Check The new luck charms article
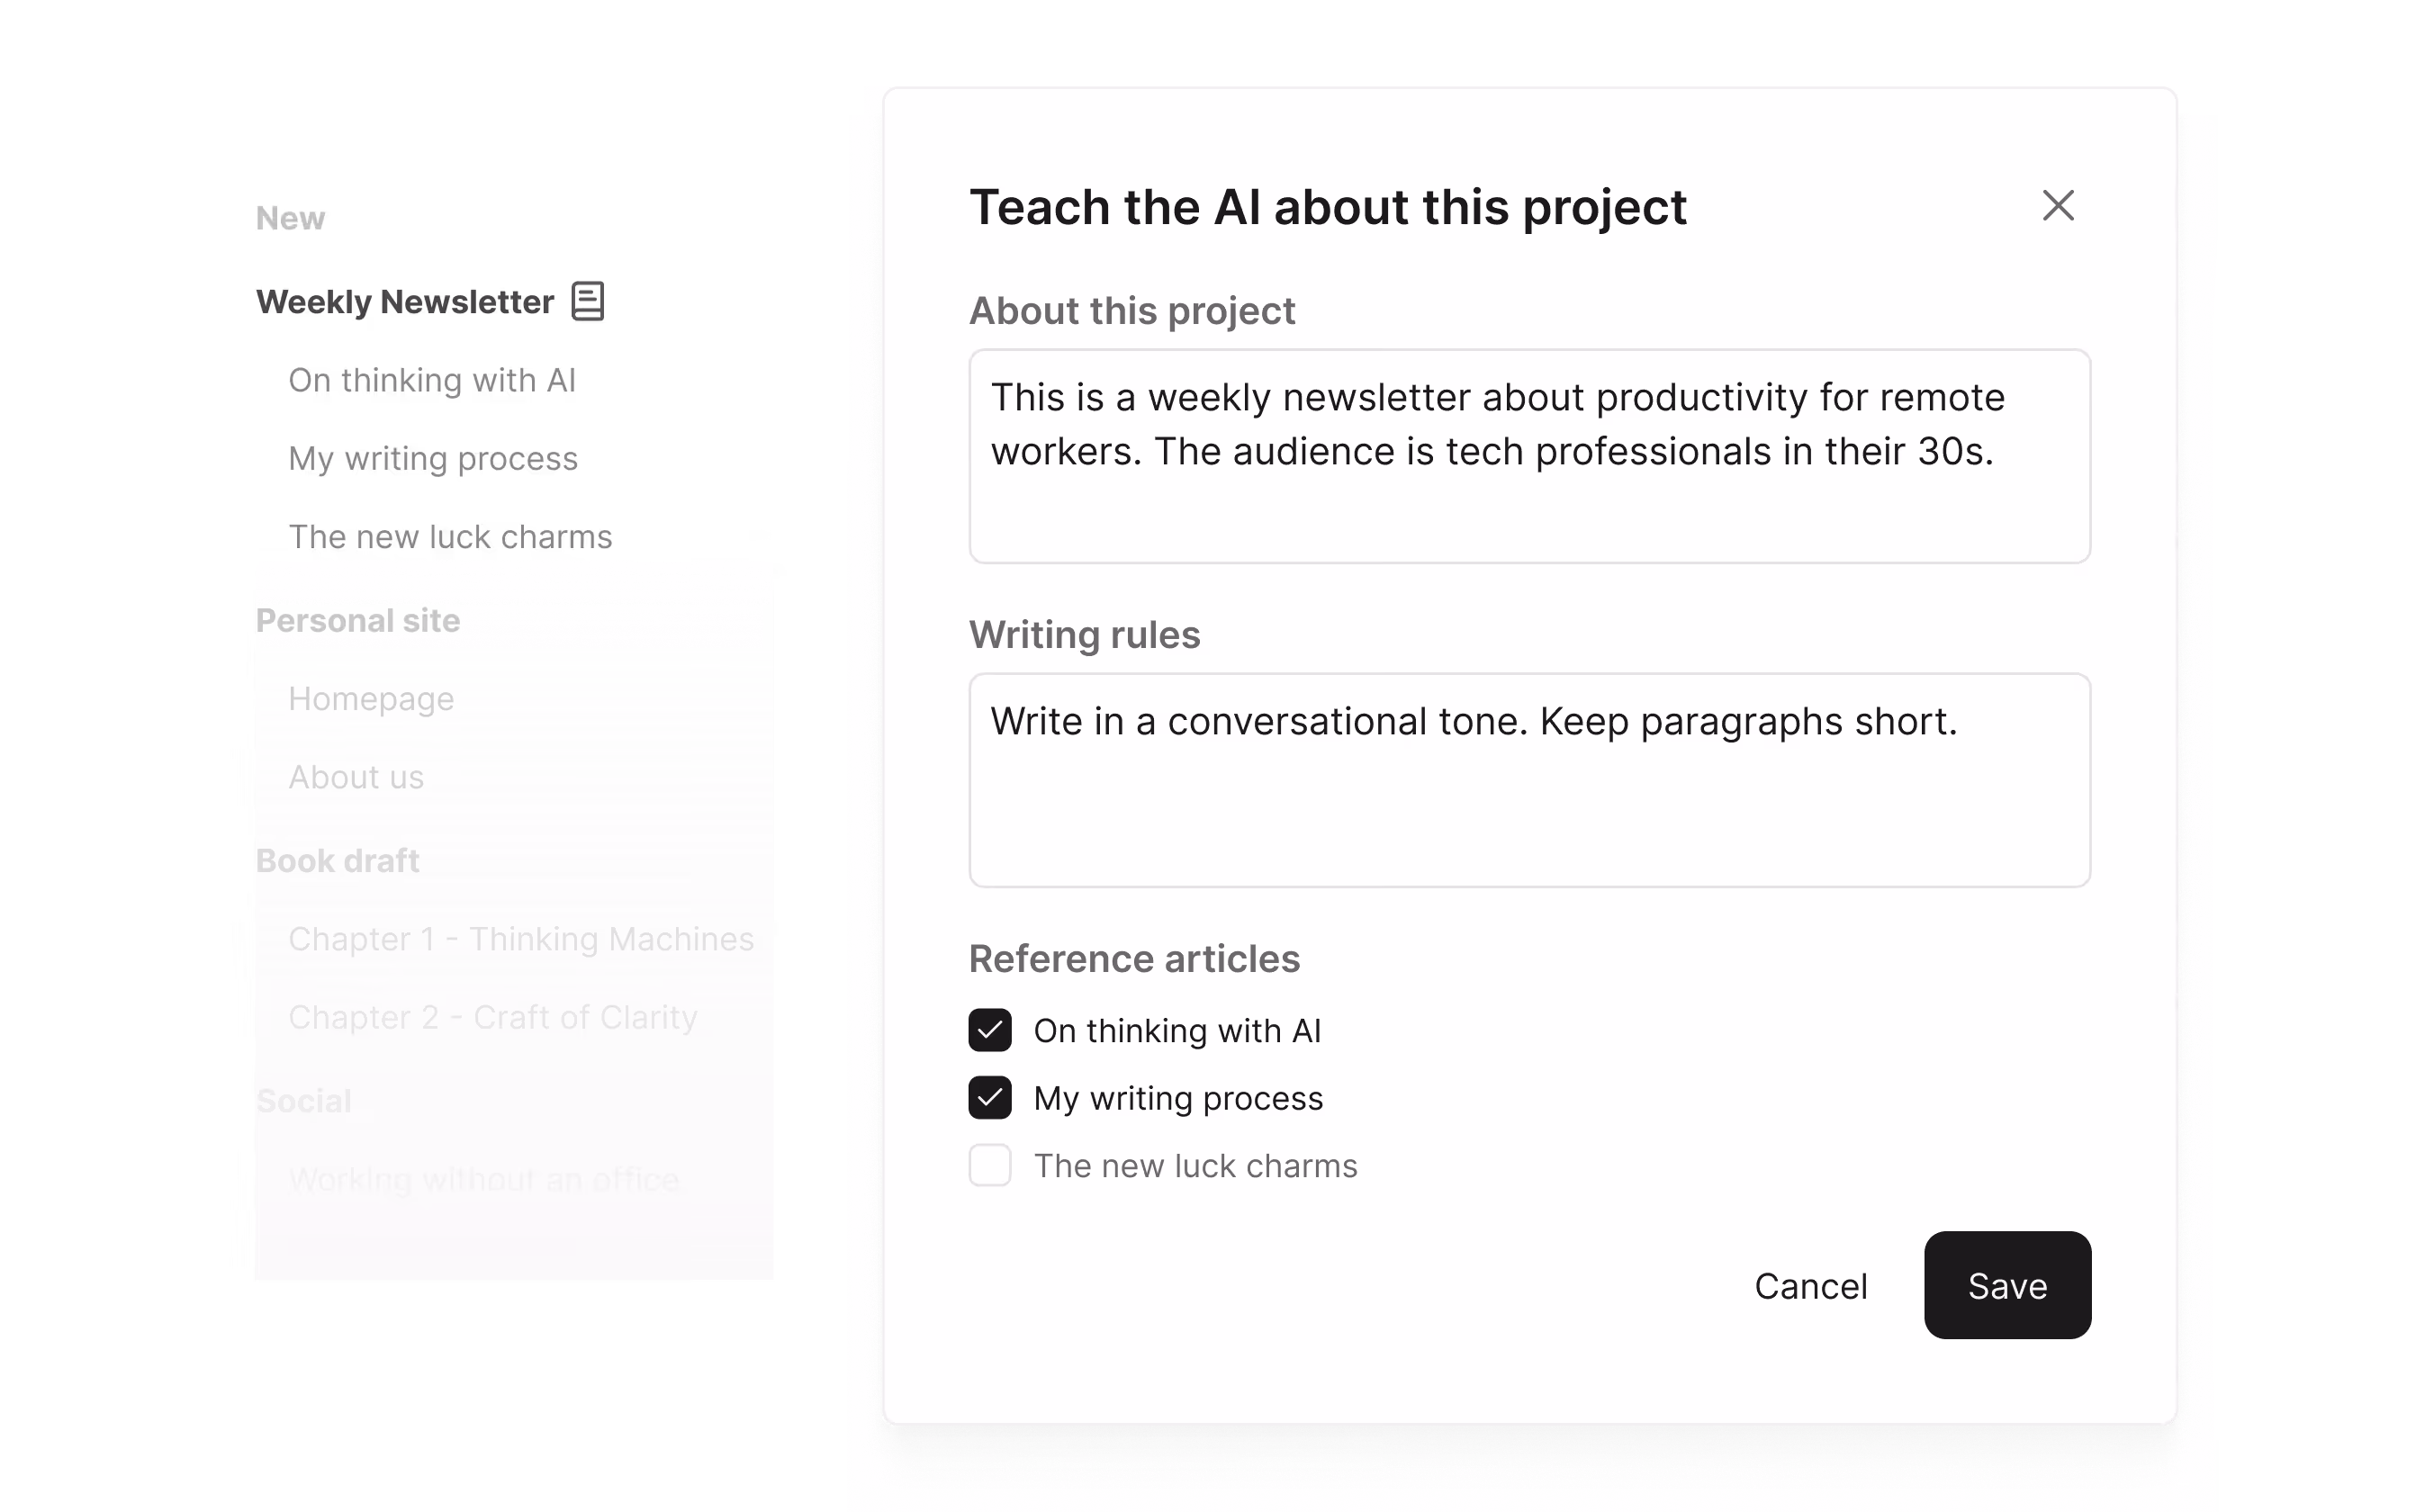Viewport: 2434px width, 1512px height. tap(989, 1165)
